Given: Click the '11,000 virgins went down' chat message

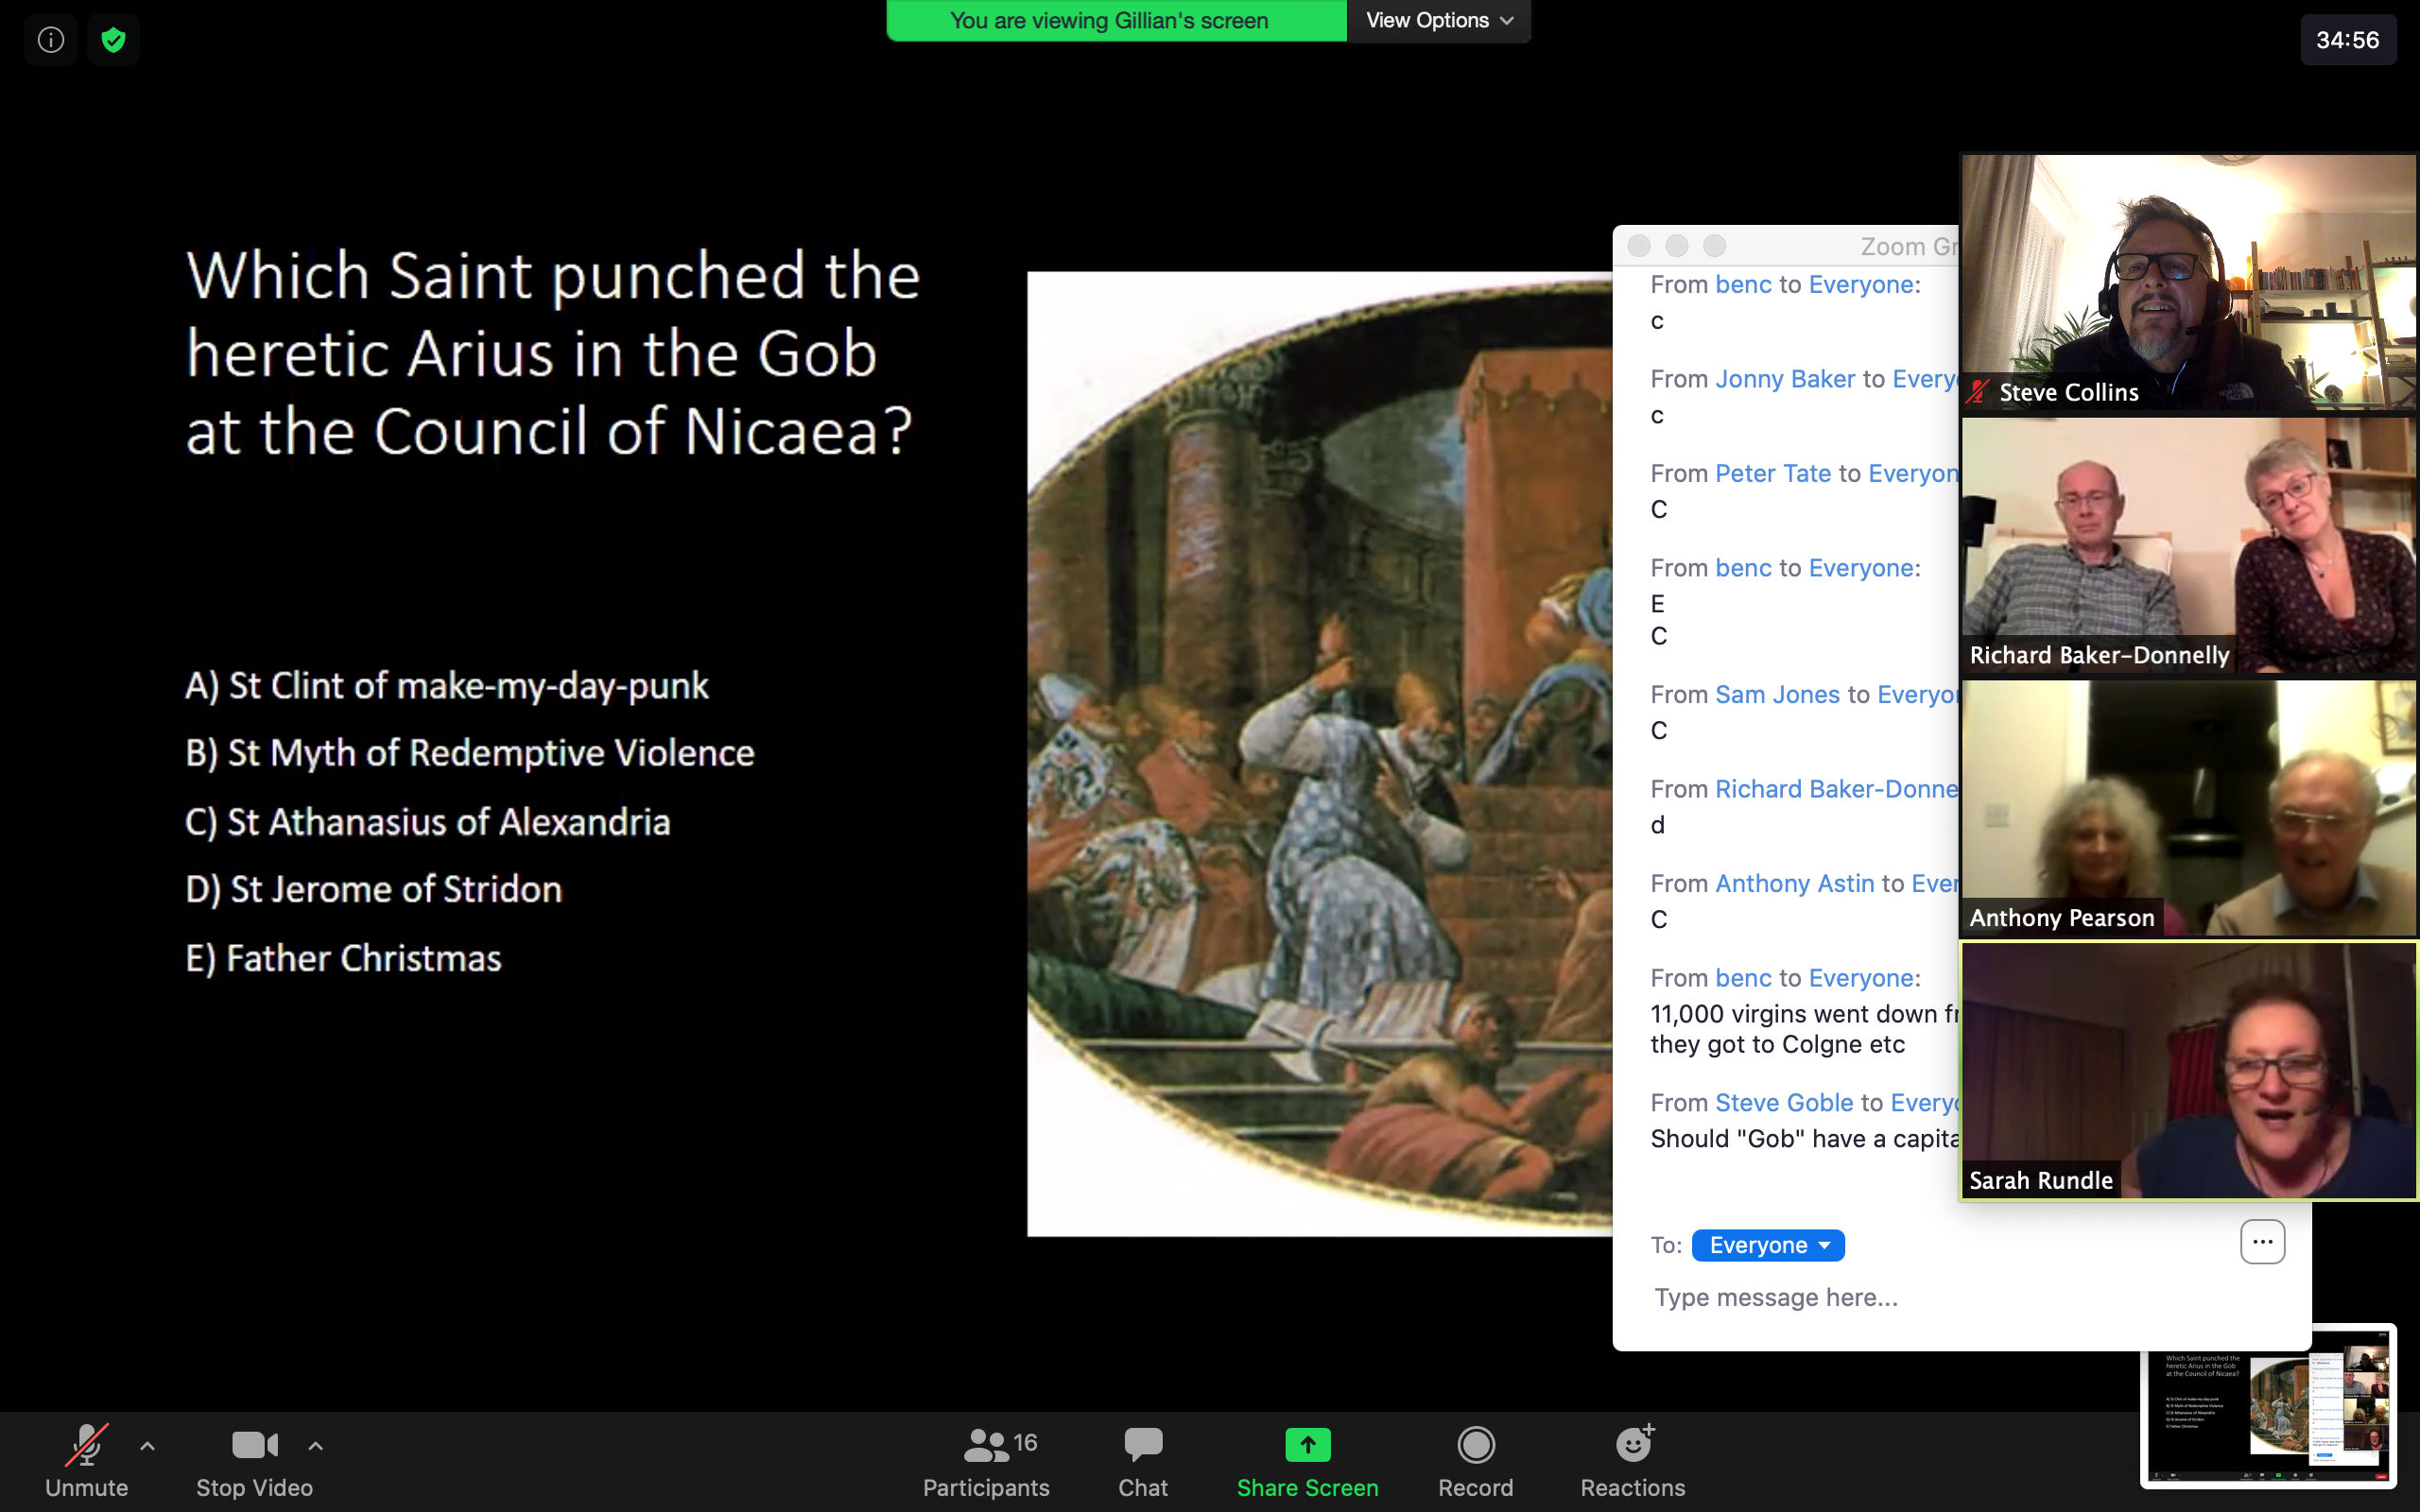Looking at the screenshot, I should pos(1803,1029).
